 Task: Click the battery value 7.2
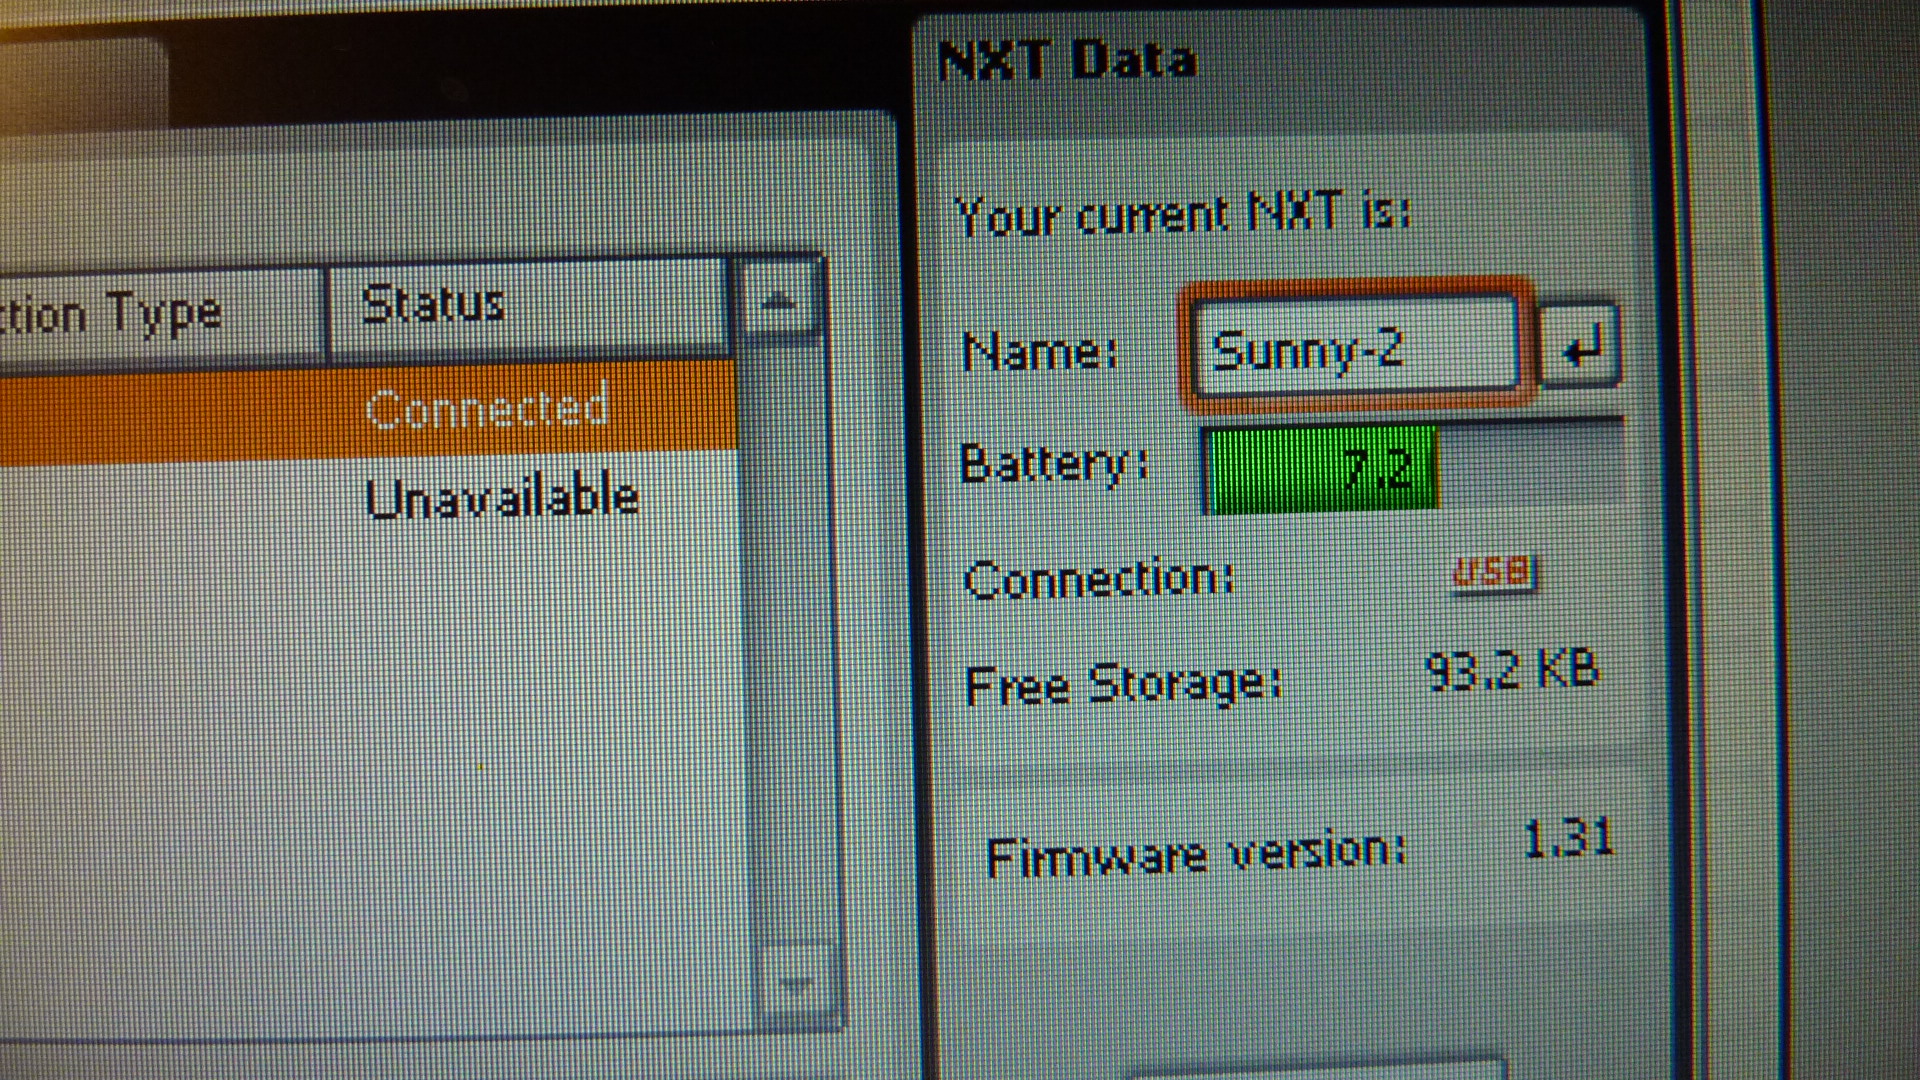point(1380,468)
